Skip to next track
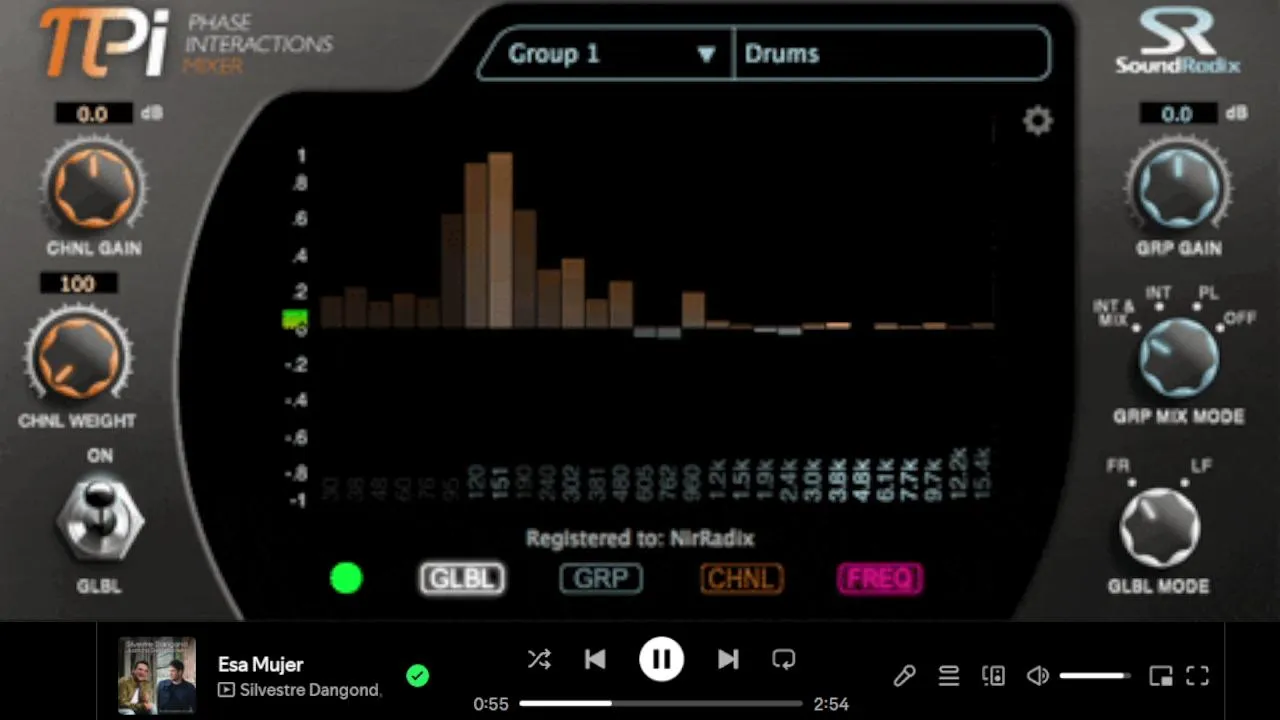1280x720 pixels. 728,659
